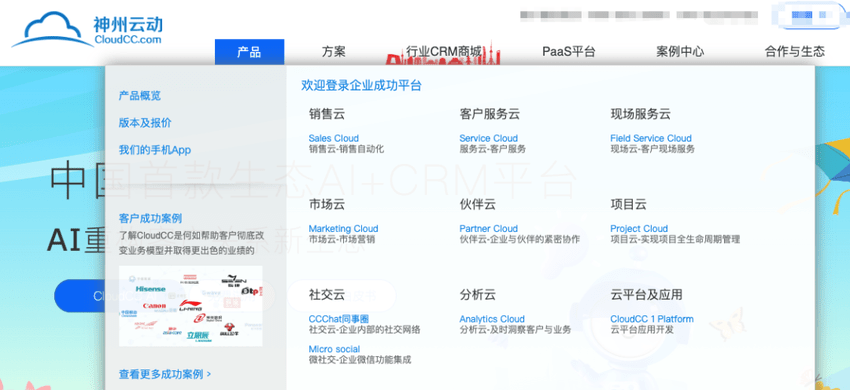Click the 销售云 category heading

[x=327, y=114]
